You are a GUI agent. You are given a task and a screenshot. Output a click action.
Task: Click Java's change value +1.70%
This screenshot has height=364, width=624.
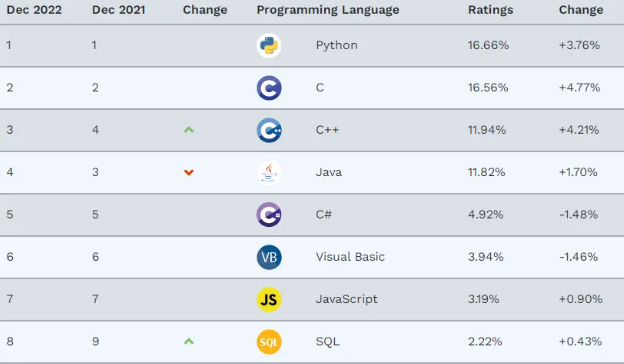(x=578, y=172)
